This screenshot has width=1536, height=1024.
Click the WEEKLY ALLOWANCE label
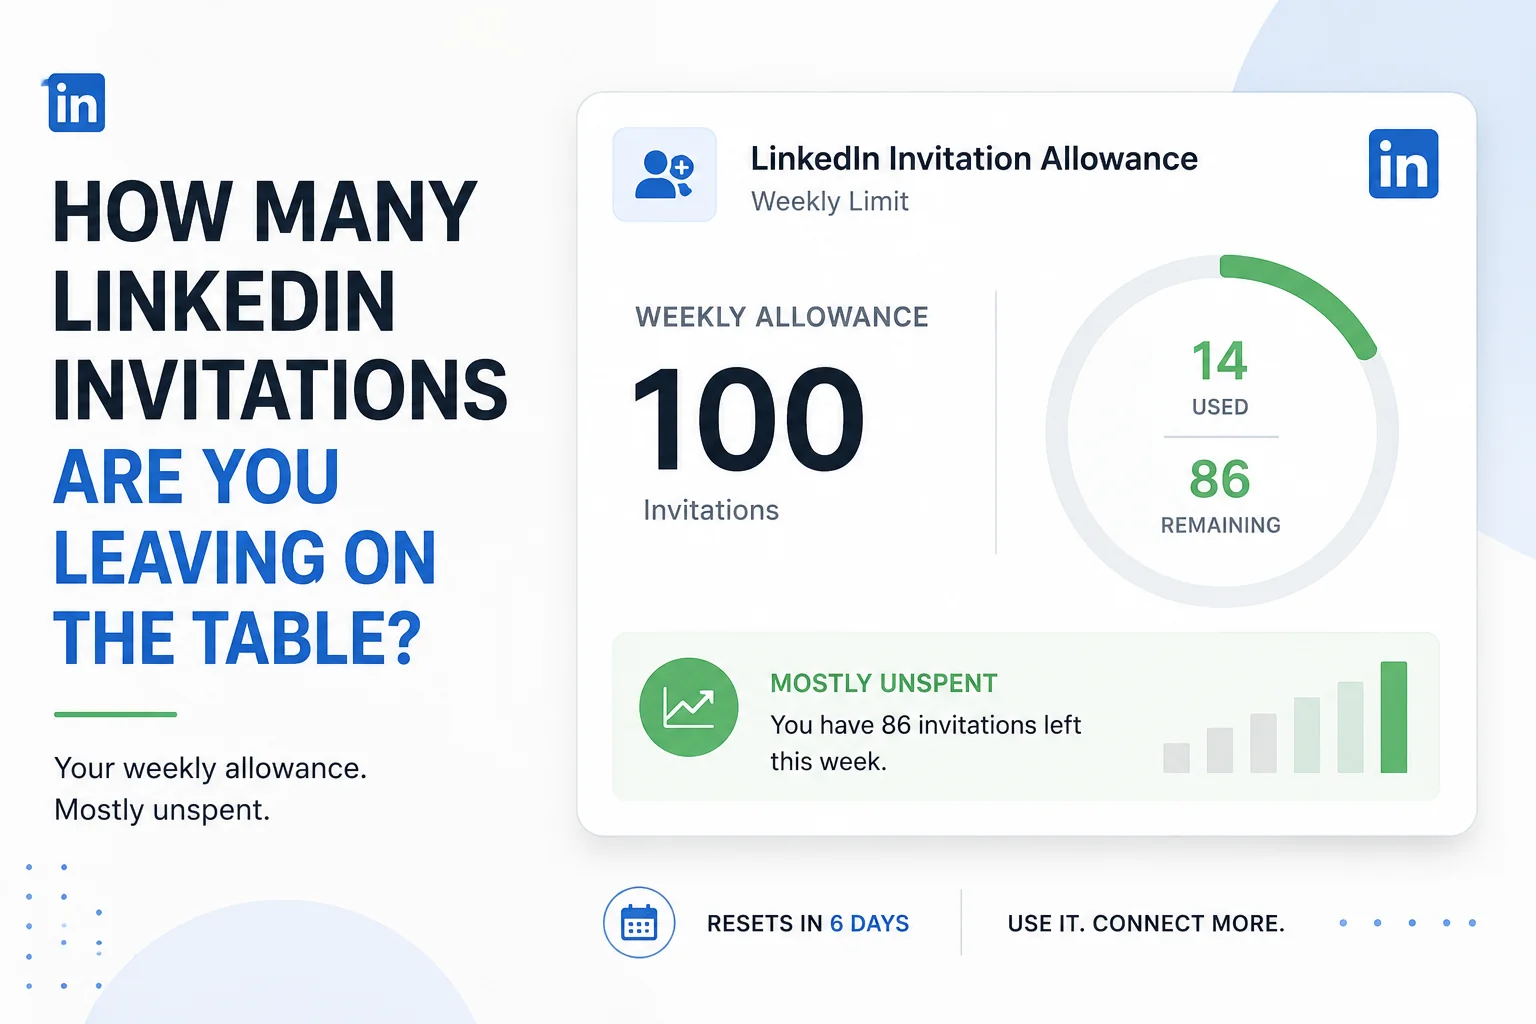pyautogui.click(x=782, y=317)
